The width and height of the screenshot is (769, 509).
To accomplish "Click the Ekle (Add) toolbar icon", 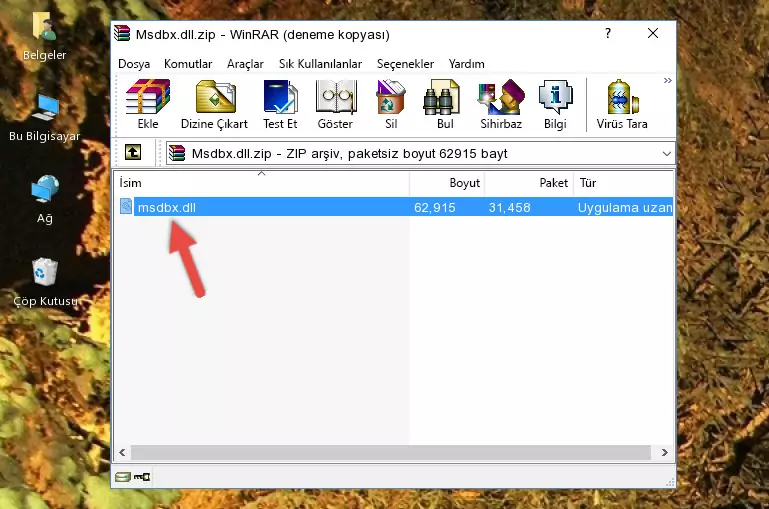I will pyautogui.click(x=148, y=104).
